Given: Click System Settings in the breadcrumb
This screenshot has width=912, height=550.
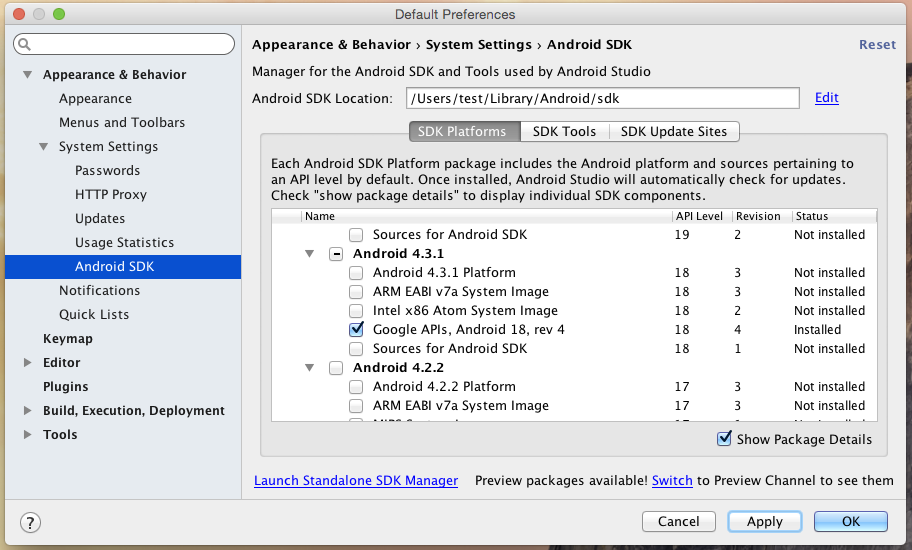Looking at the screenshot, I should [x=479, y=45].
